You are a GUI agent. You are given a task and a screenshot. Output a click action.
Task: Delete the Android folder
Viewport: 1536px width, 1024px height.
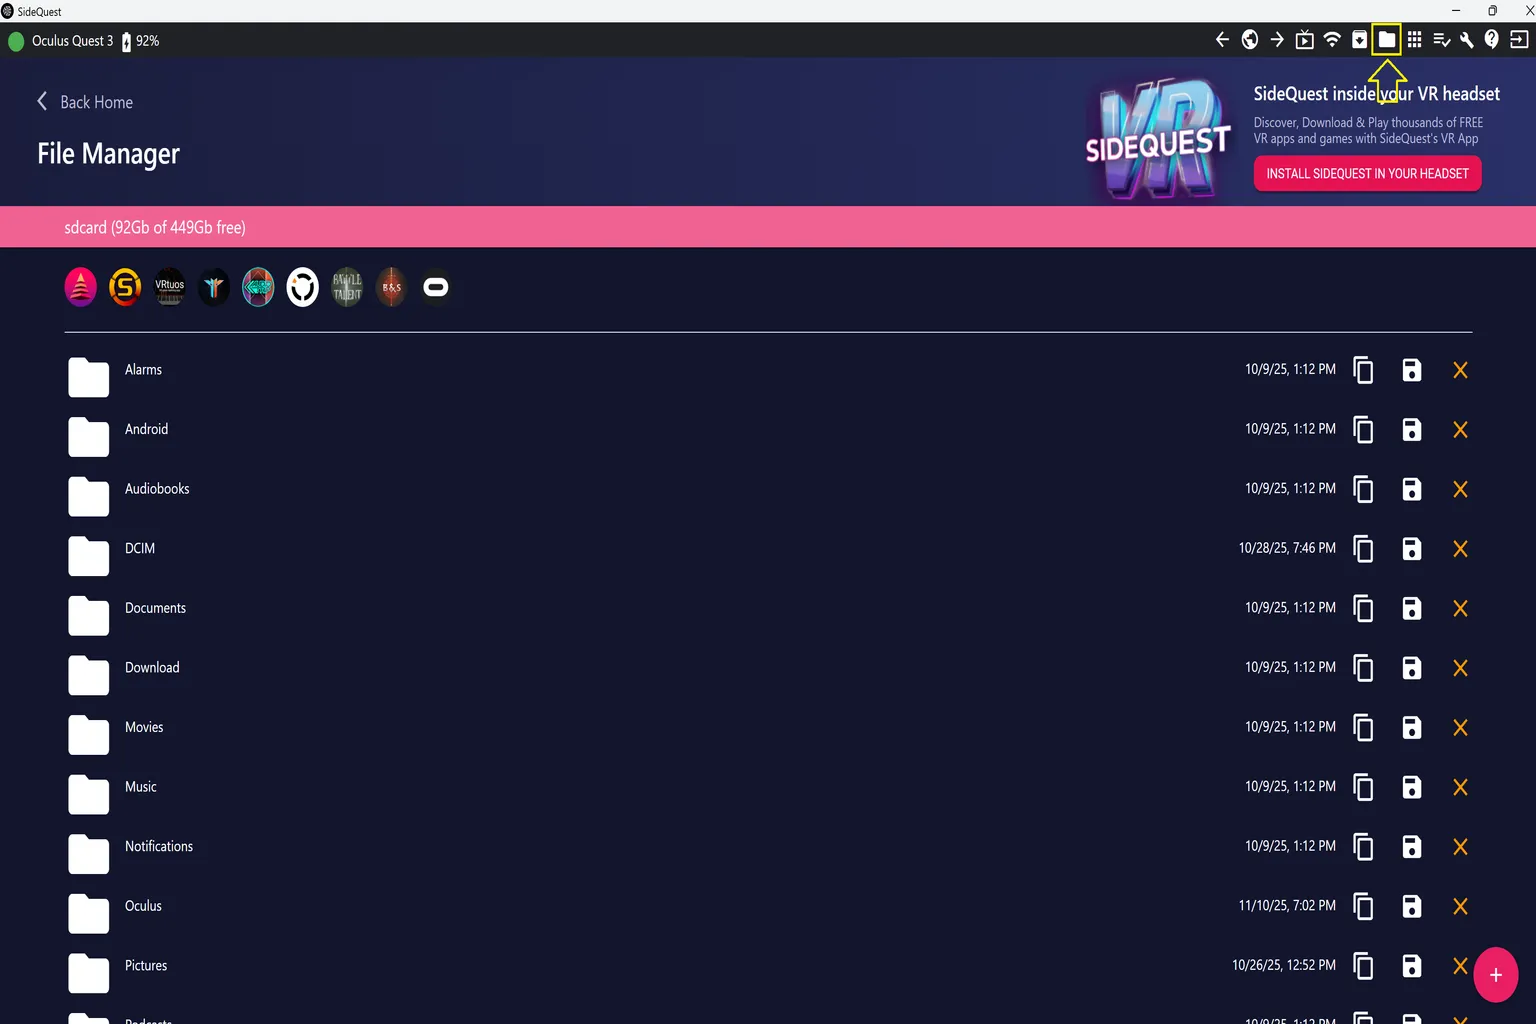[x=1460, y=430]
